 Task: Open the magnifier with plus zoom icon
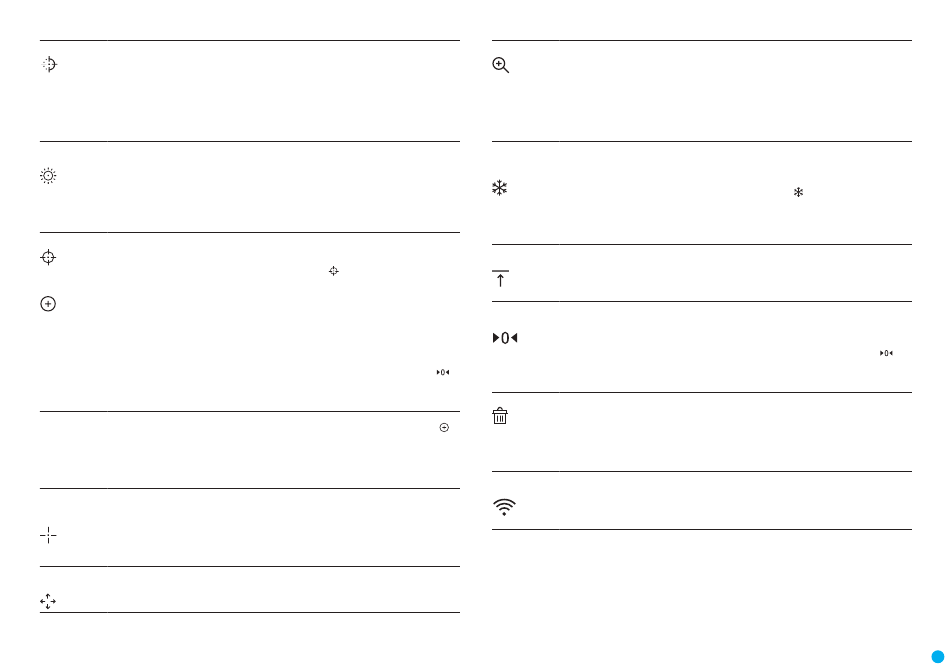(x=500, y=65)
